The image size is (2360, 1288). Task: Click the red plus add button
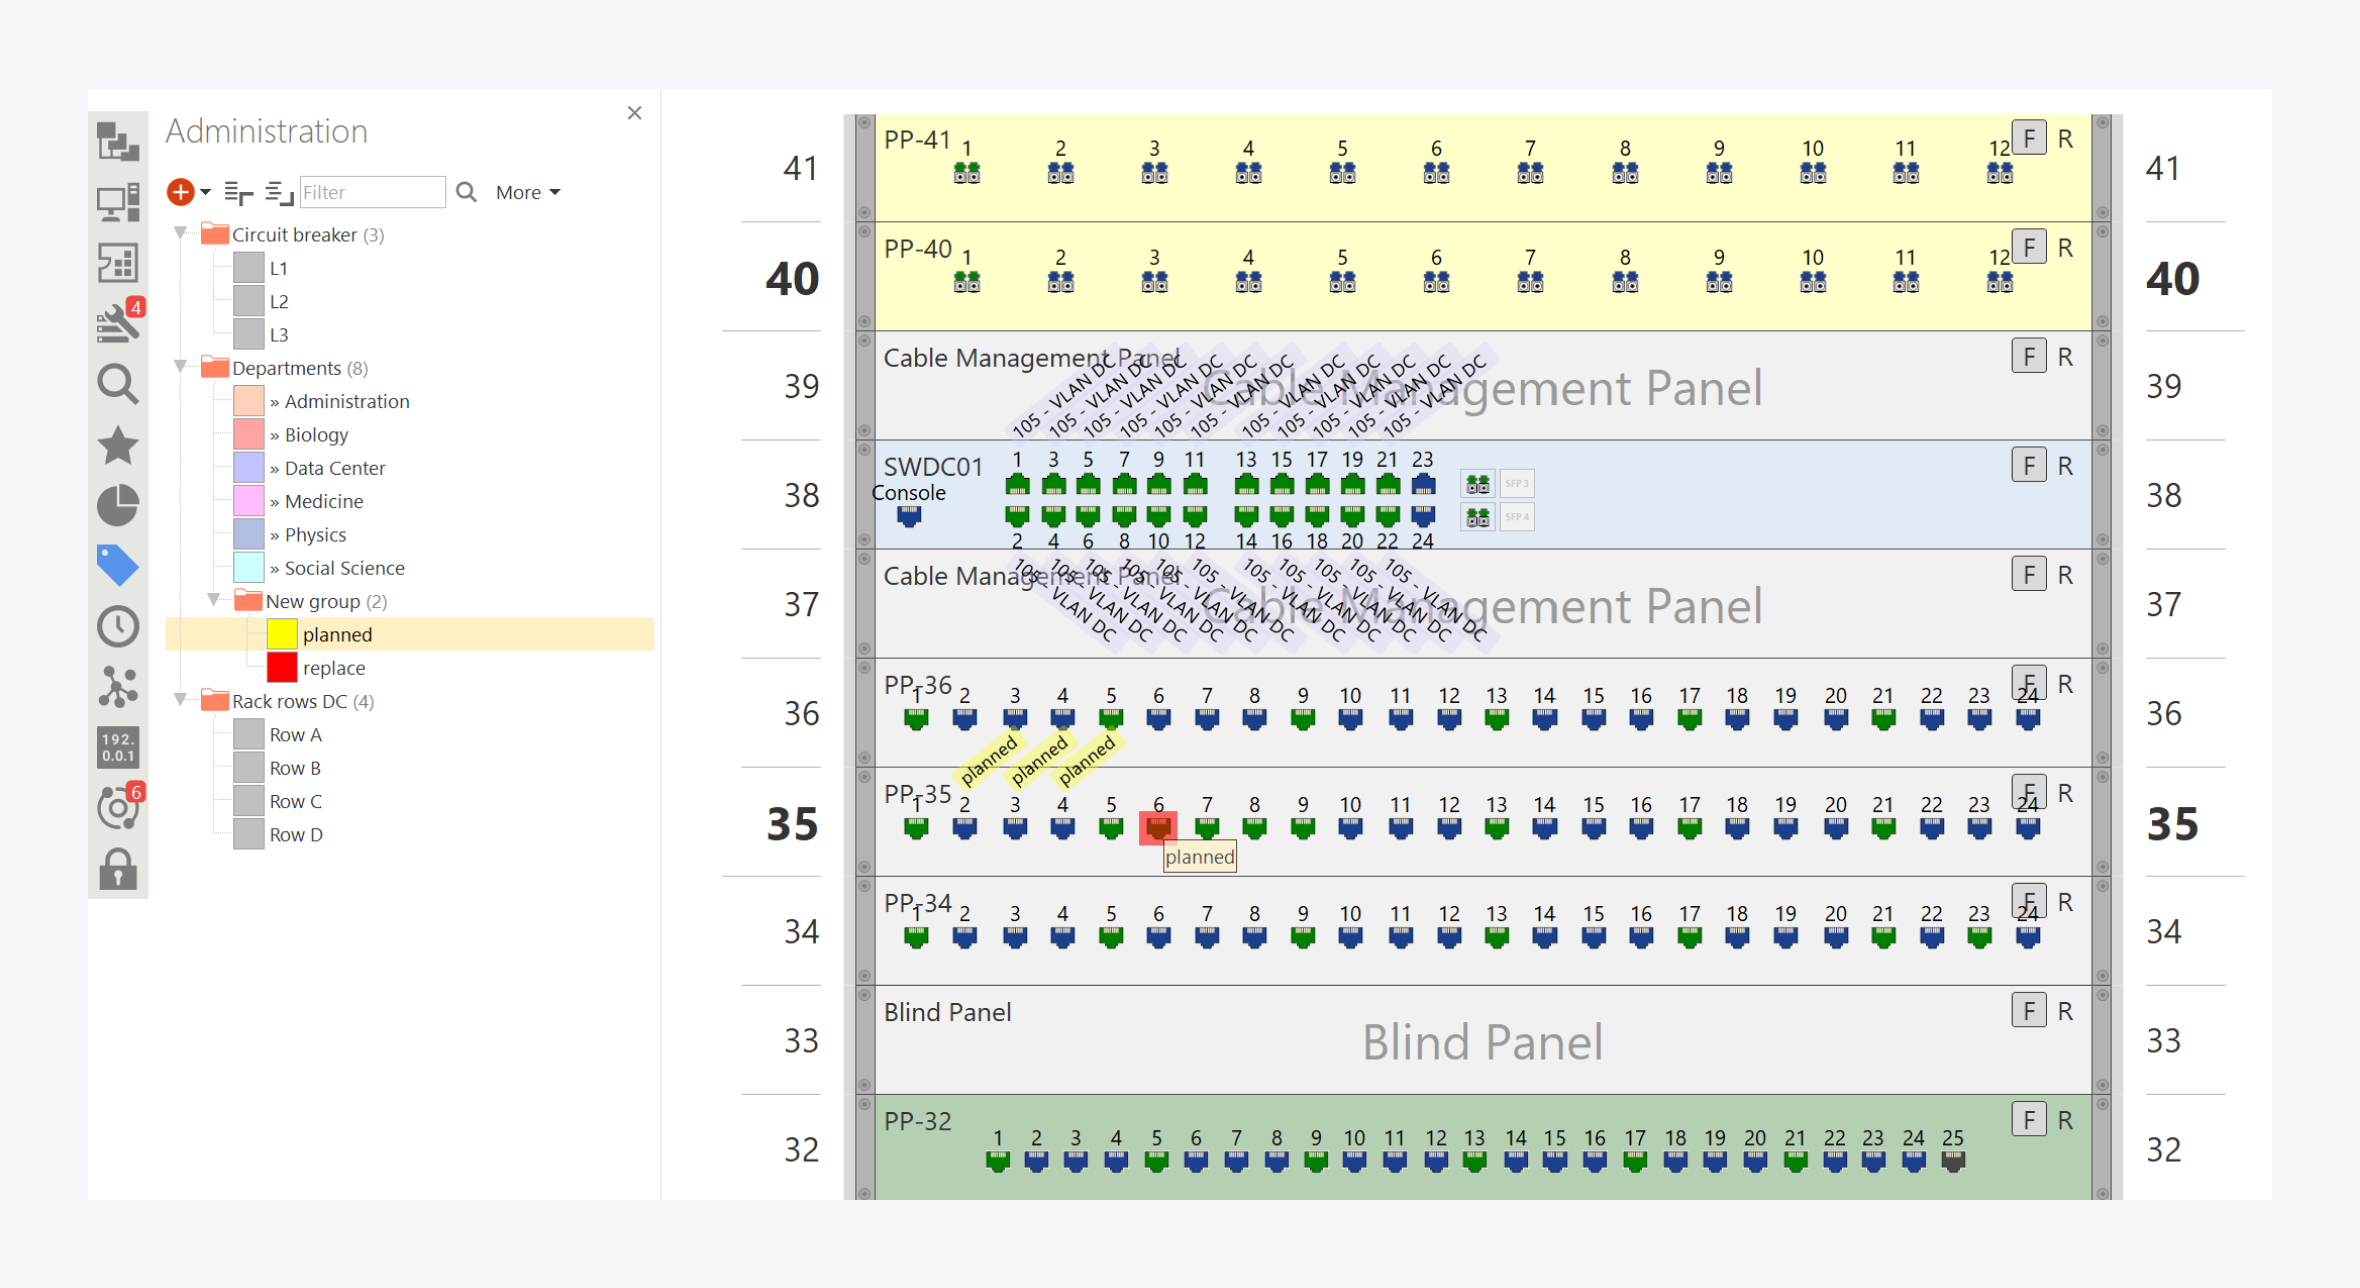click(x=181, y=192)
